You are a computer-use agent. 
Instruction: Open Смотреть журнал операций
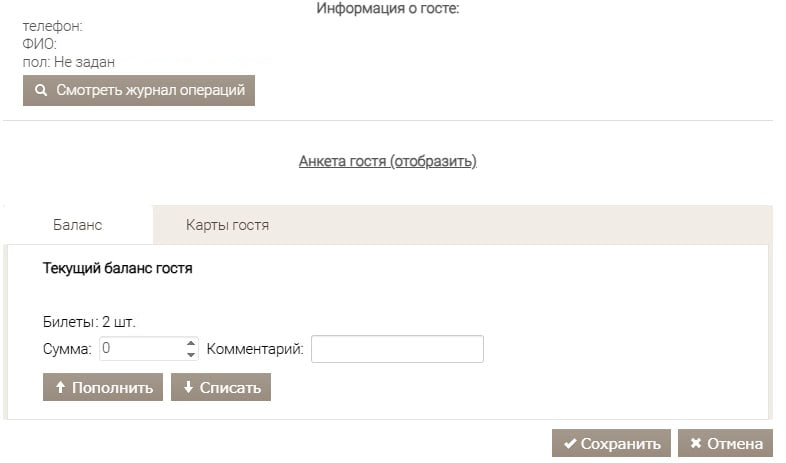[139, 90]
